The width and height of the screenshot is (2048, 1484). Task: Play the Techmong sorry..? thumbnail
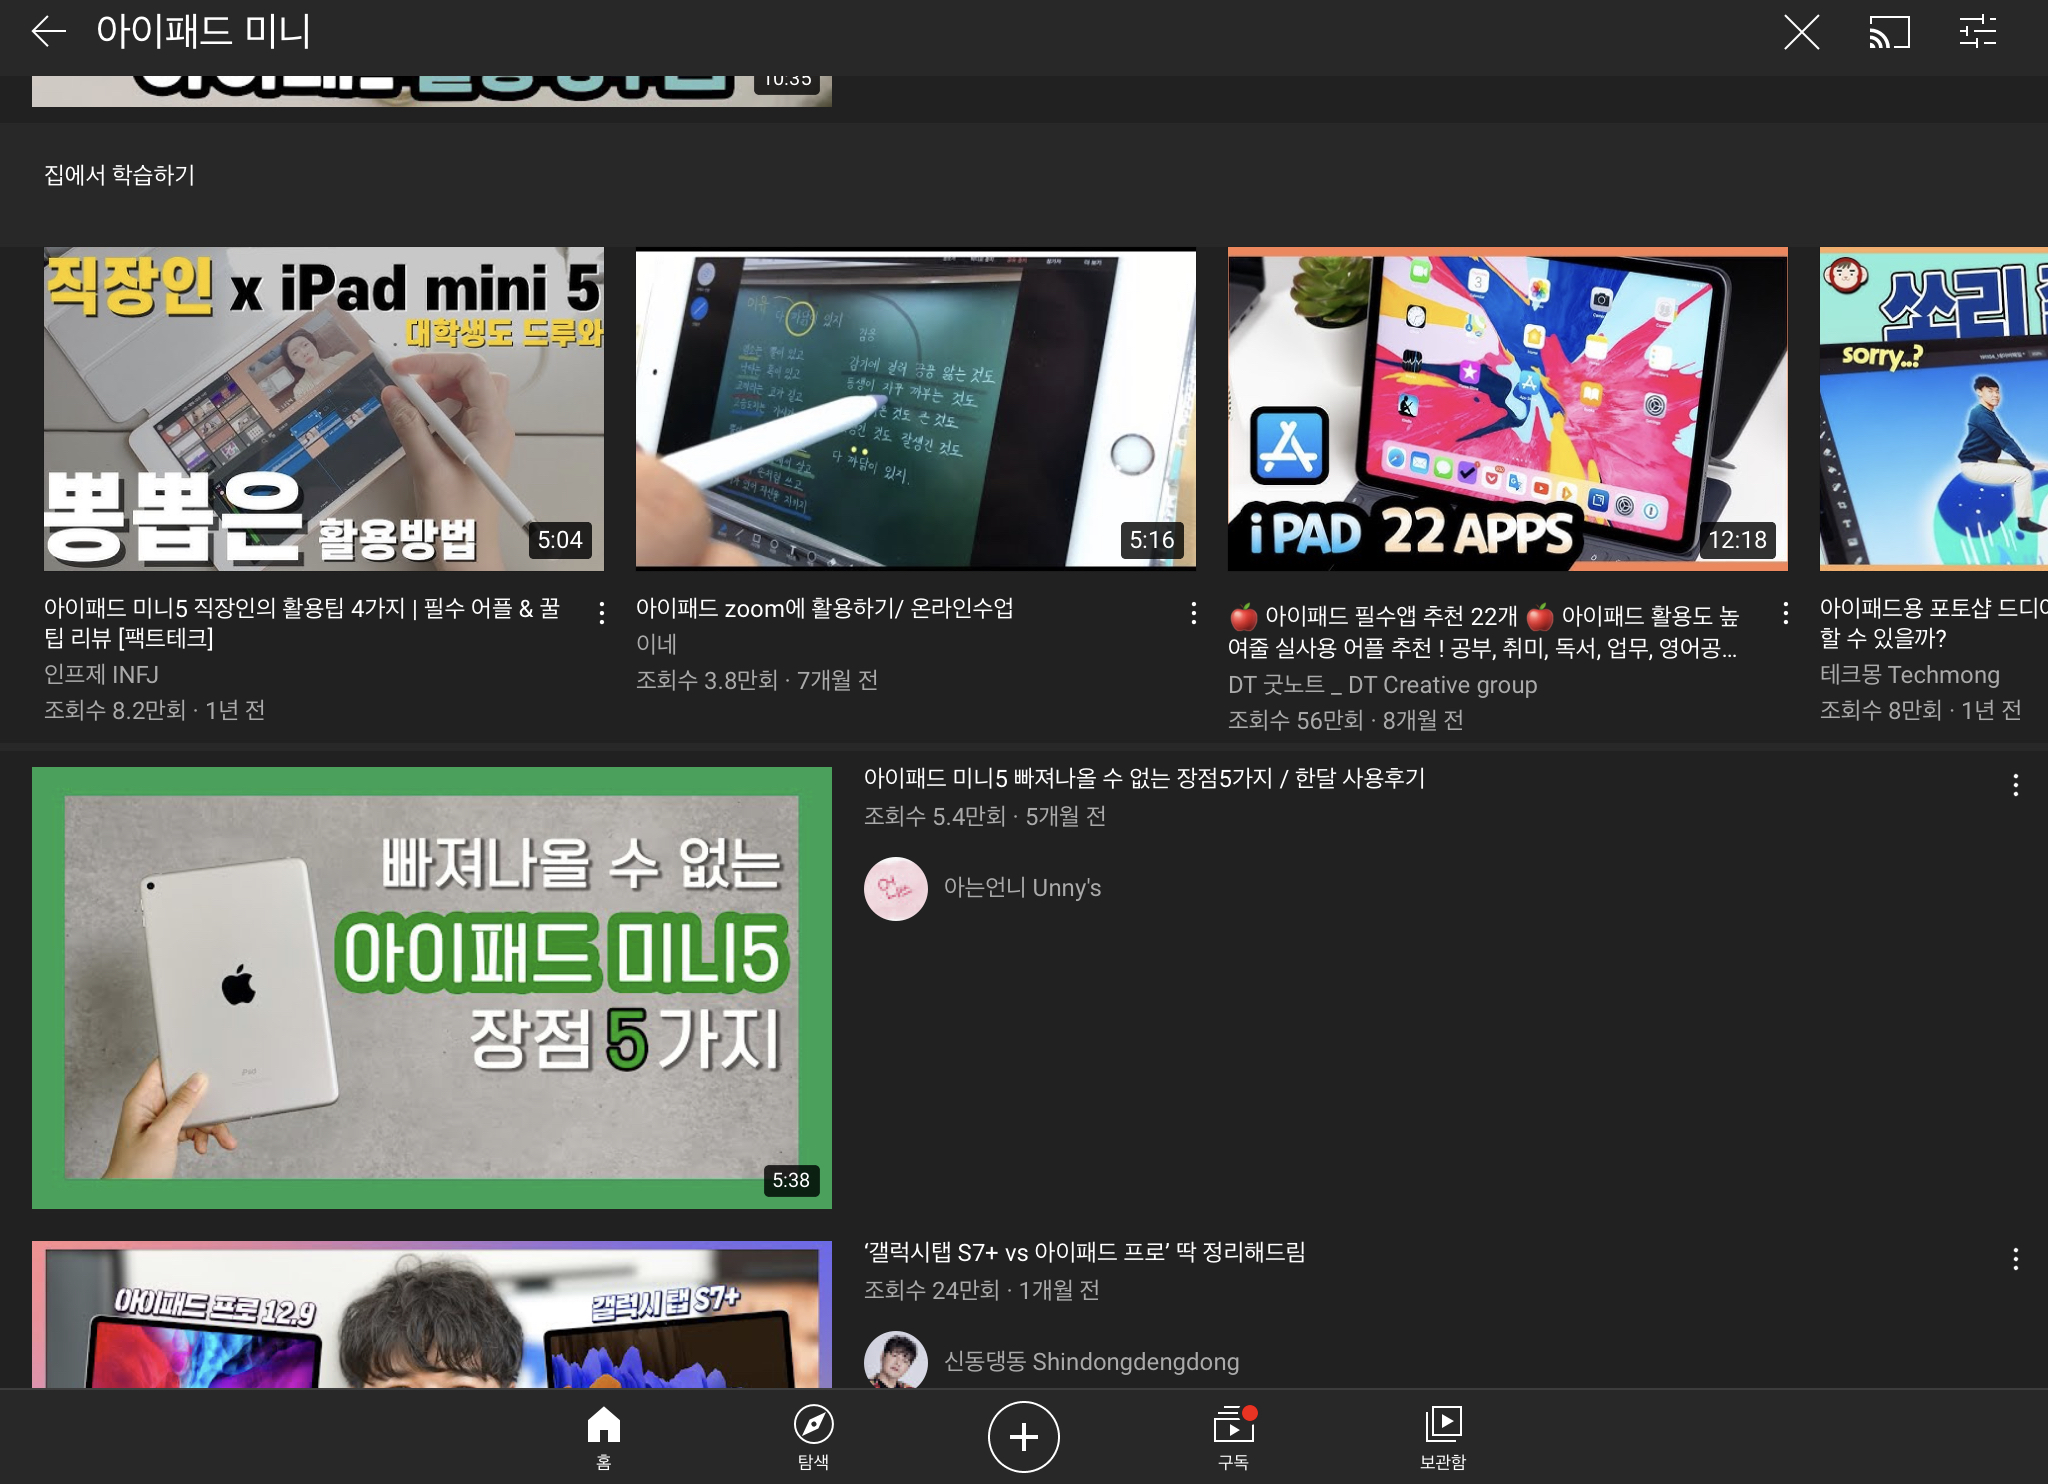click(x=1934, y=409)
